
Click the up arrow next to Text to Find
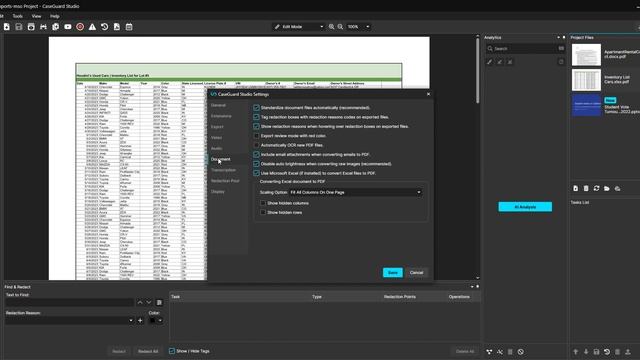click(140, 302)
